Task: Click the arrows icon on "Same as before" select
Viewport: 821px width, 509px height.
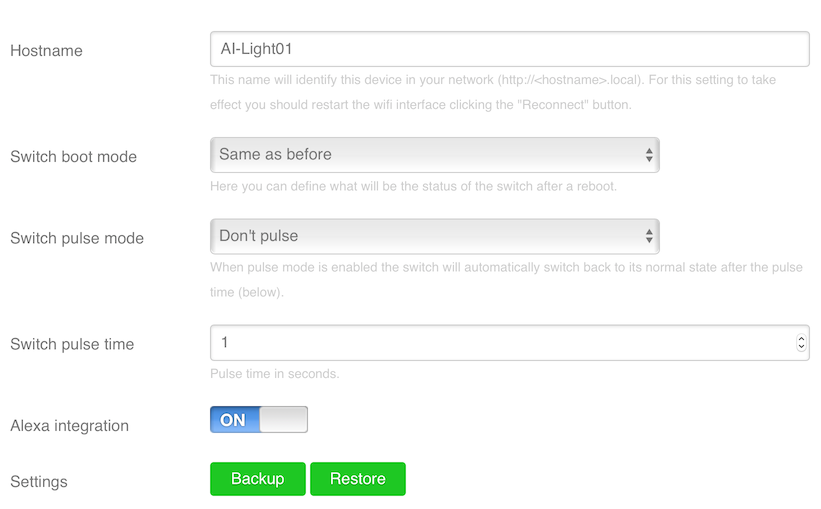Action: coord(649,155)
